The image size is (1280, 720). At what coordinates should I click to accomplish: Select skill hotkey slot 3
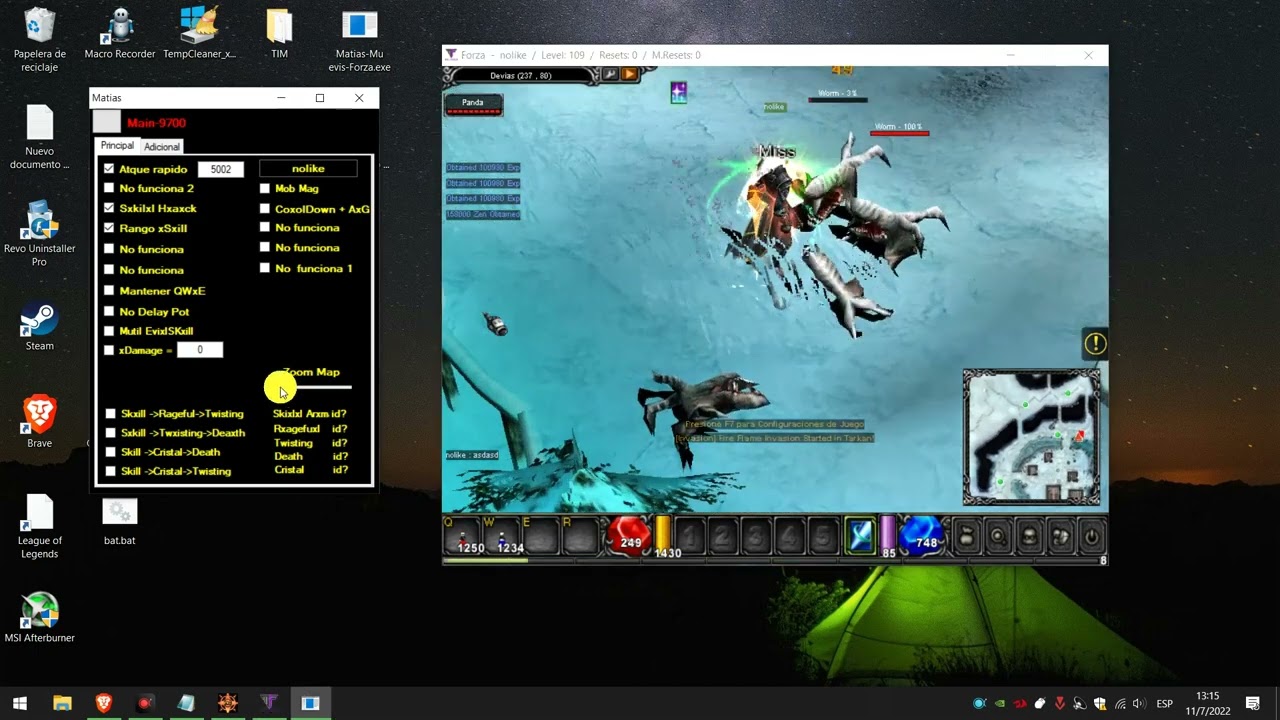[756, 538]
